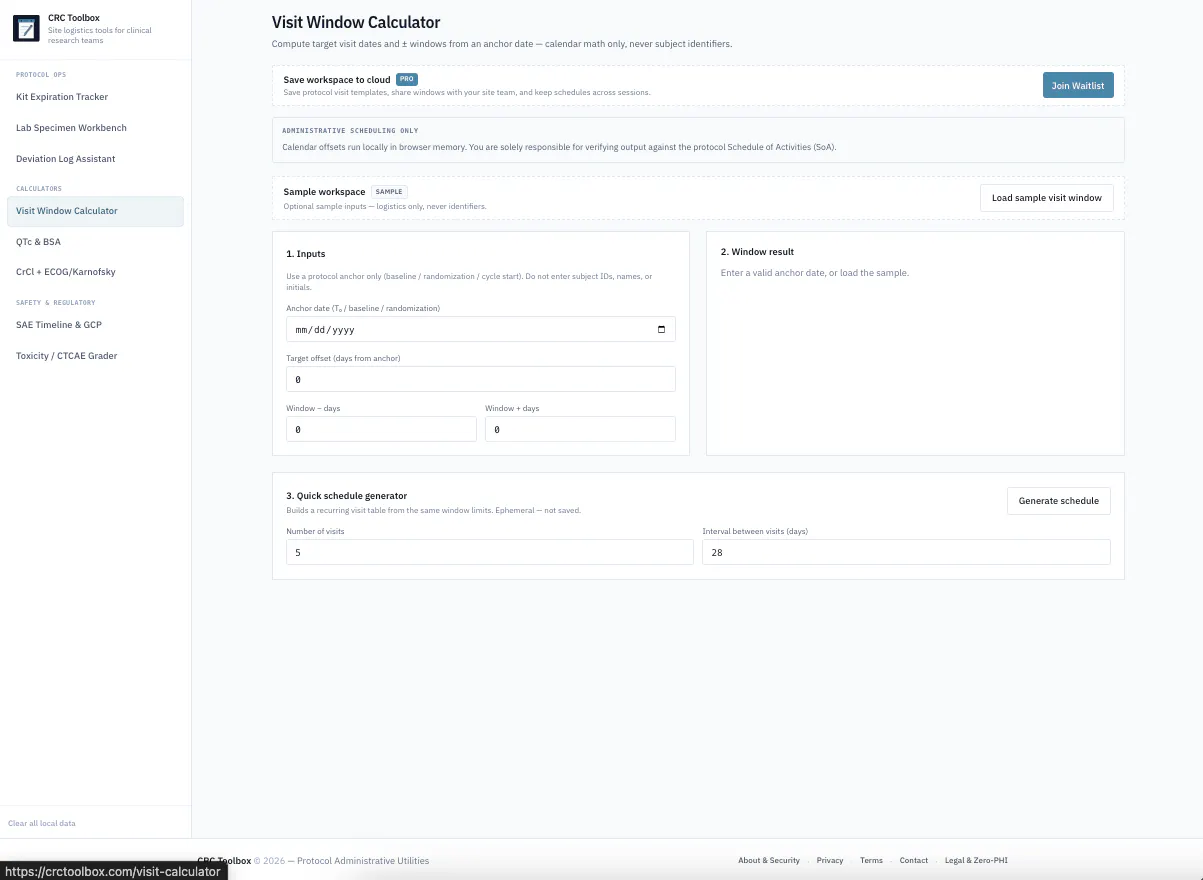Open Privacy footer link
1203x880 pixels.
tap(830, 860)
